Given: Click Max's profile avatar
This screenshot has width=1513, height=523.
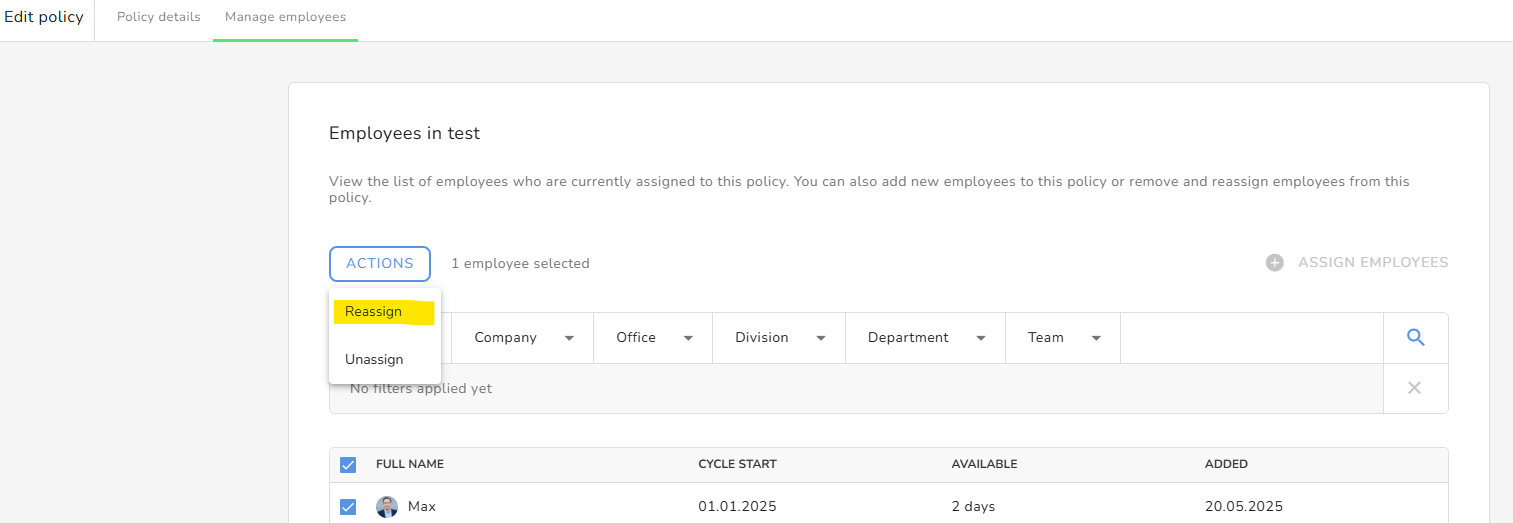Looking at the screenshot, I should (x=387, y=507).
